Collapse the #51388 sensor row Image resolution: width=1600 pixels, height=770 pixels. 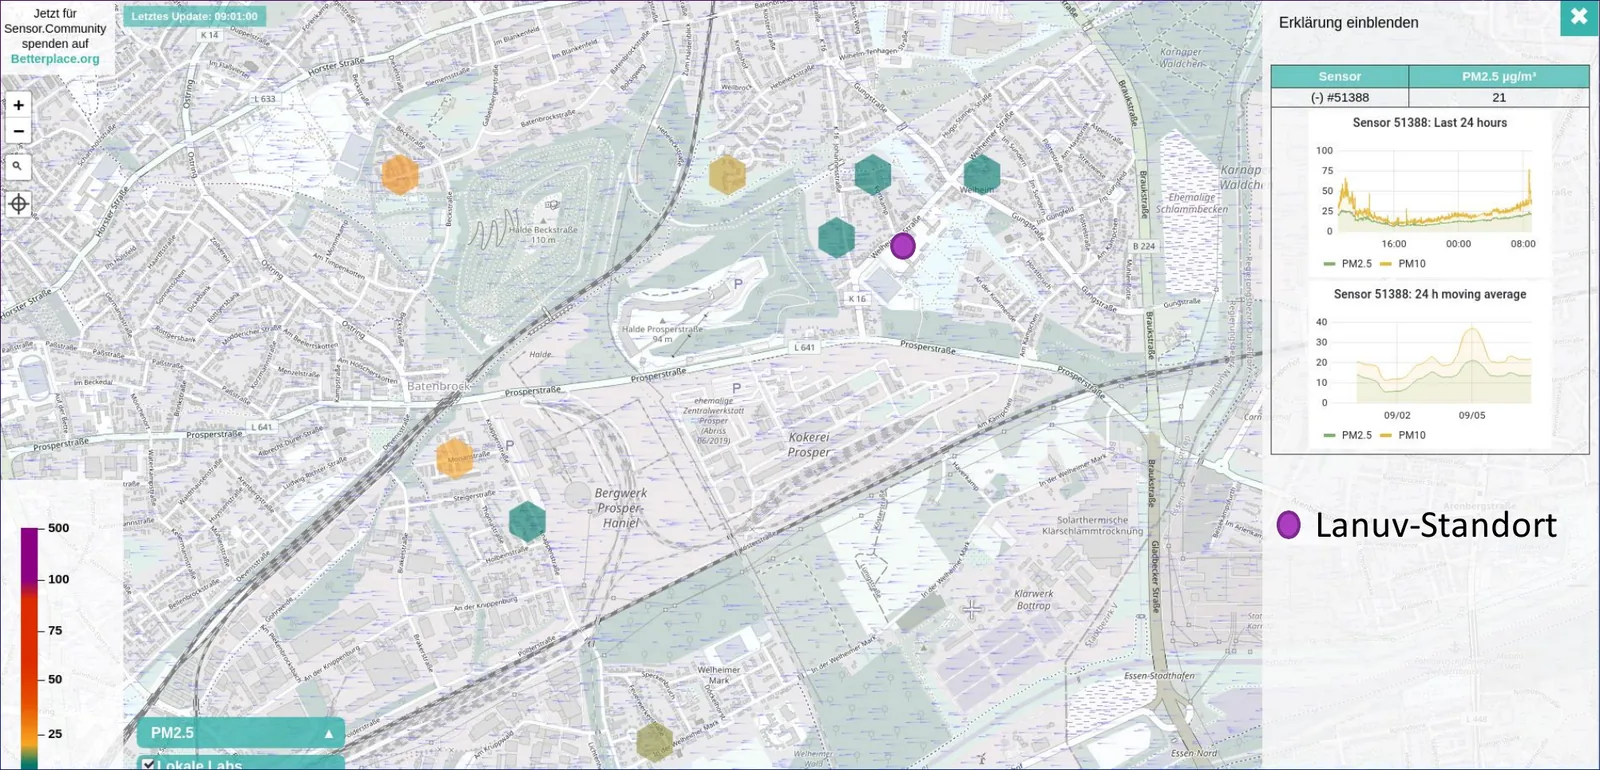click(x=1340, y=98)
